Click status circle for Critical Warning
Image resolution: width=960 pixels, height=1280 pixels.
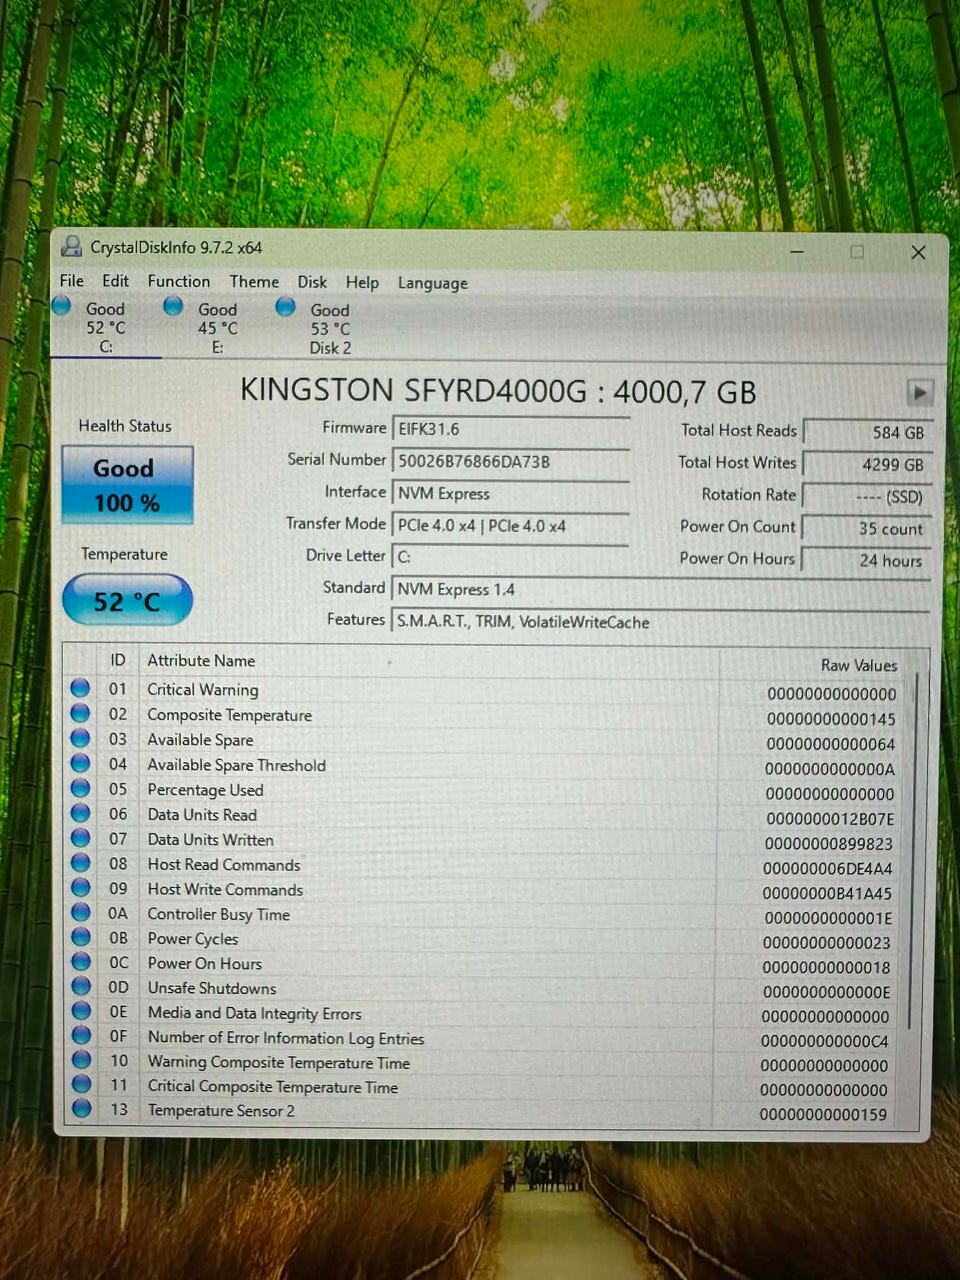point(80,688)
